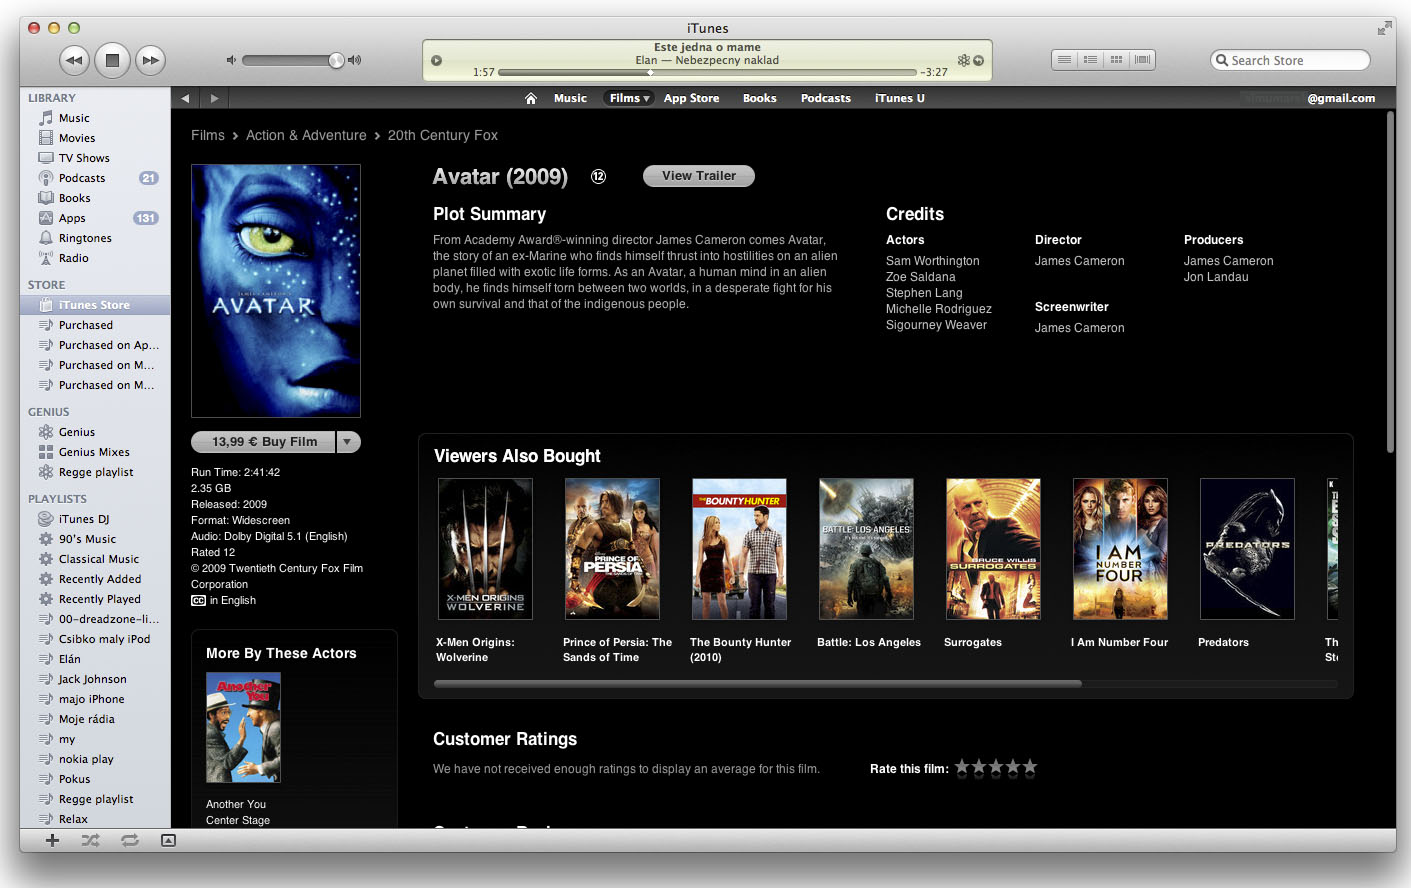Click the add playlist plus button

click(53, 841)
